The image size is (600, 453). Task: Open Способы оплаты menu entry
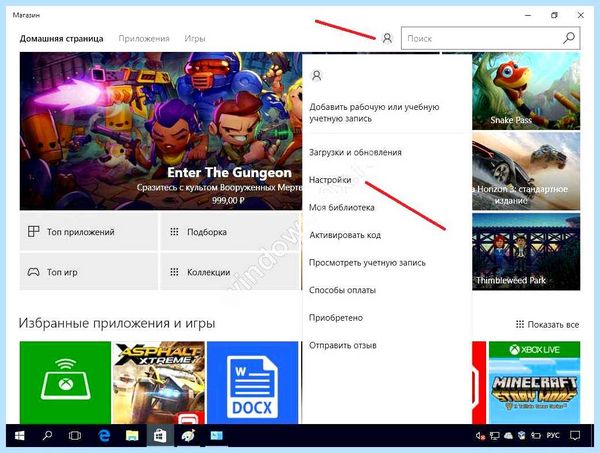[x=342, y=290]
